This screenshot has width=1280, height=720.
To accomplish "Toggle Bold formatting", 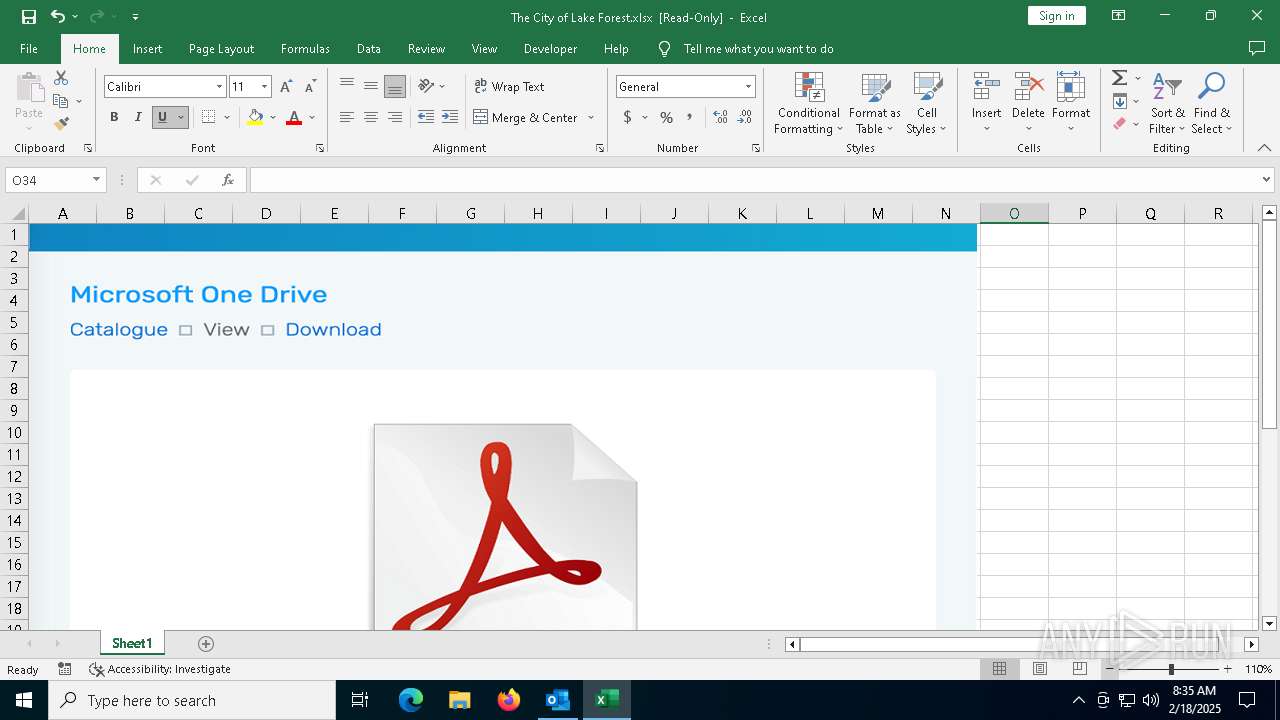I will pyautogui.click(x=114, y=117).
